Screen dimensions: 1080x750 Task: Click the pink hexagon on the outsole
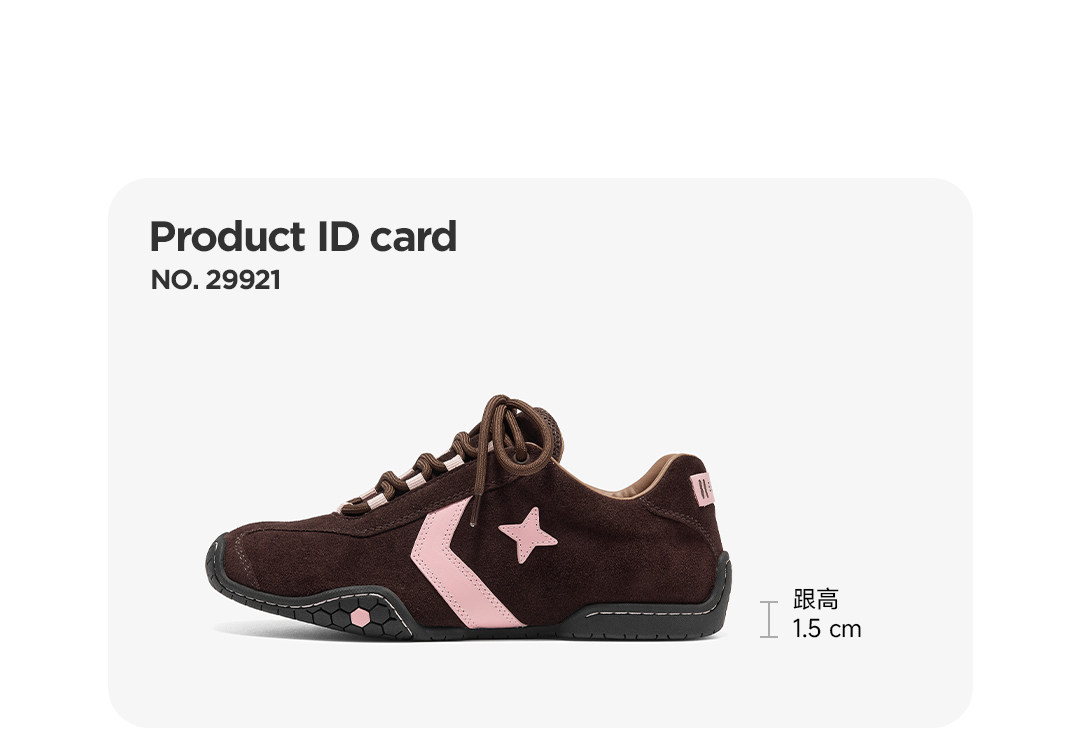(x=360, y=618)
